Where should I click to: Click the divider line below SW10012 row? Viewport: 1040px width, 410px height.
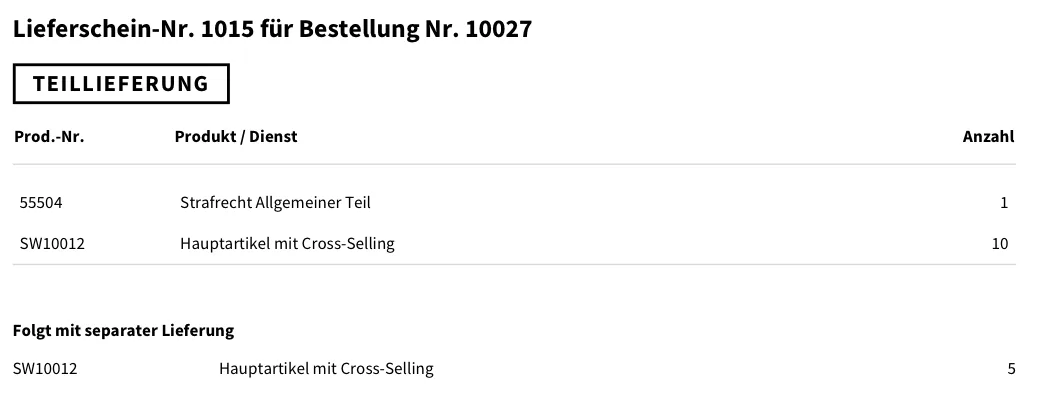coord(514,265)
